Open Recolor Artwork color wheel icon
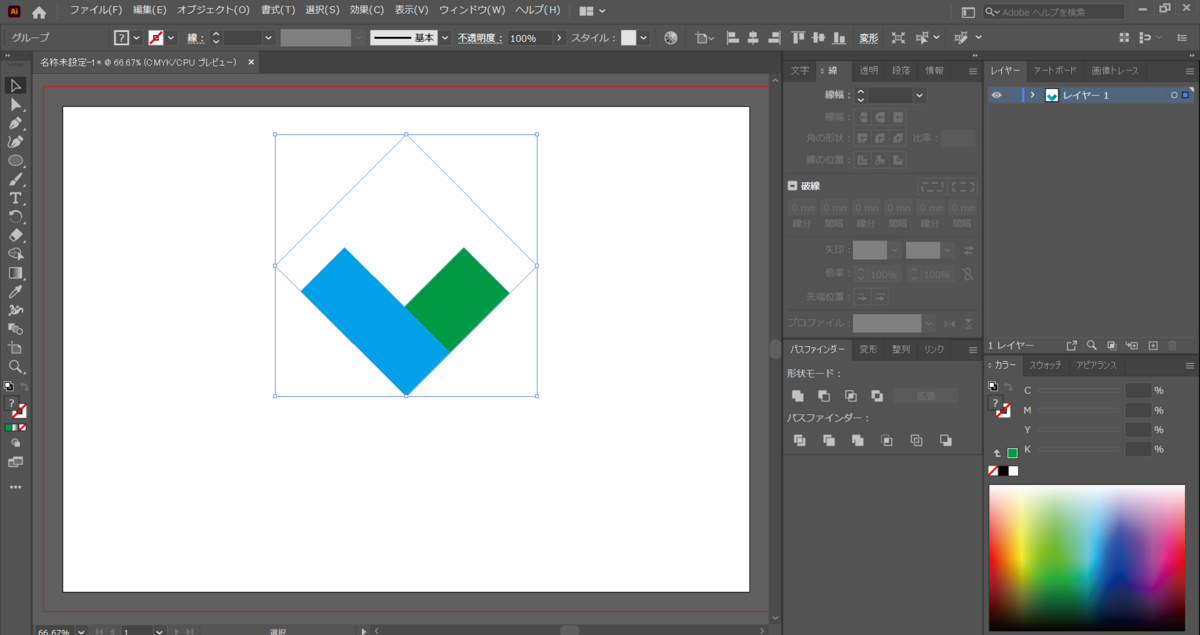1200x635 pixels. click(x=671, y=37)
